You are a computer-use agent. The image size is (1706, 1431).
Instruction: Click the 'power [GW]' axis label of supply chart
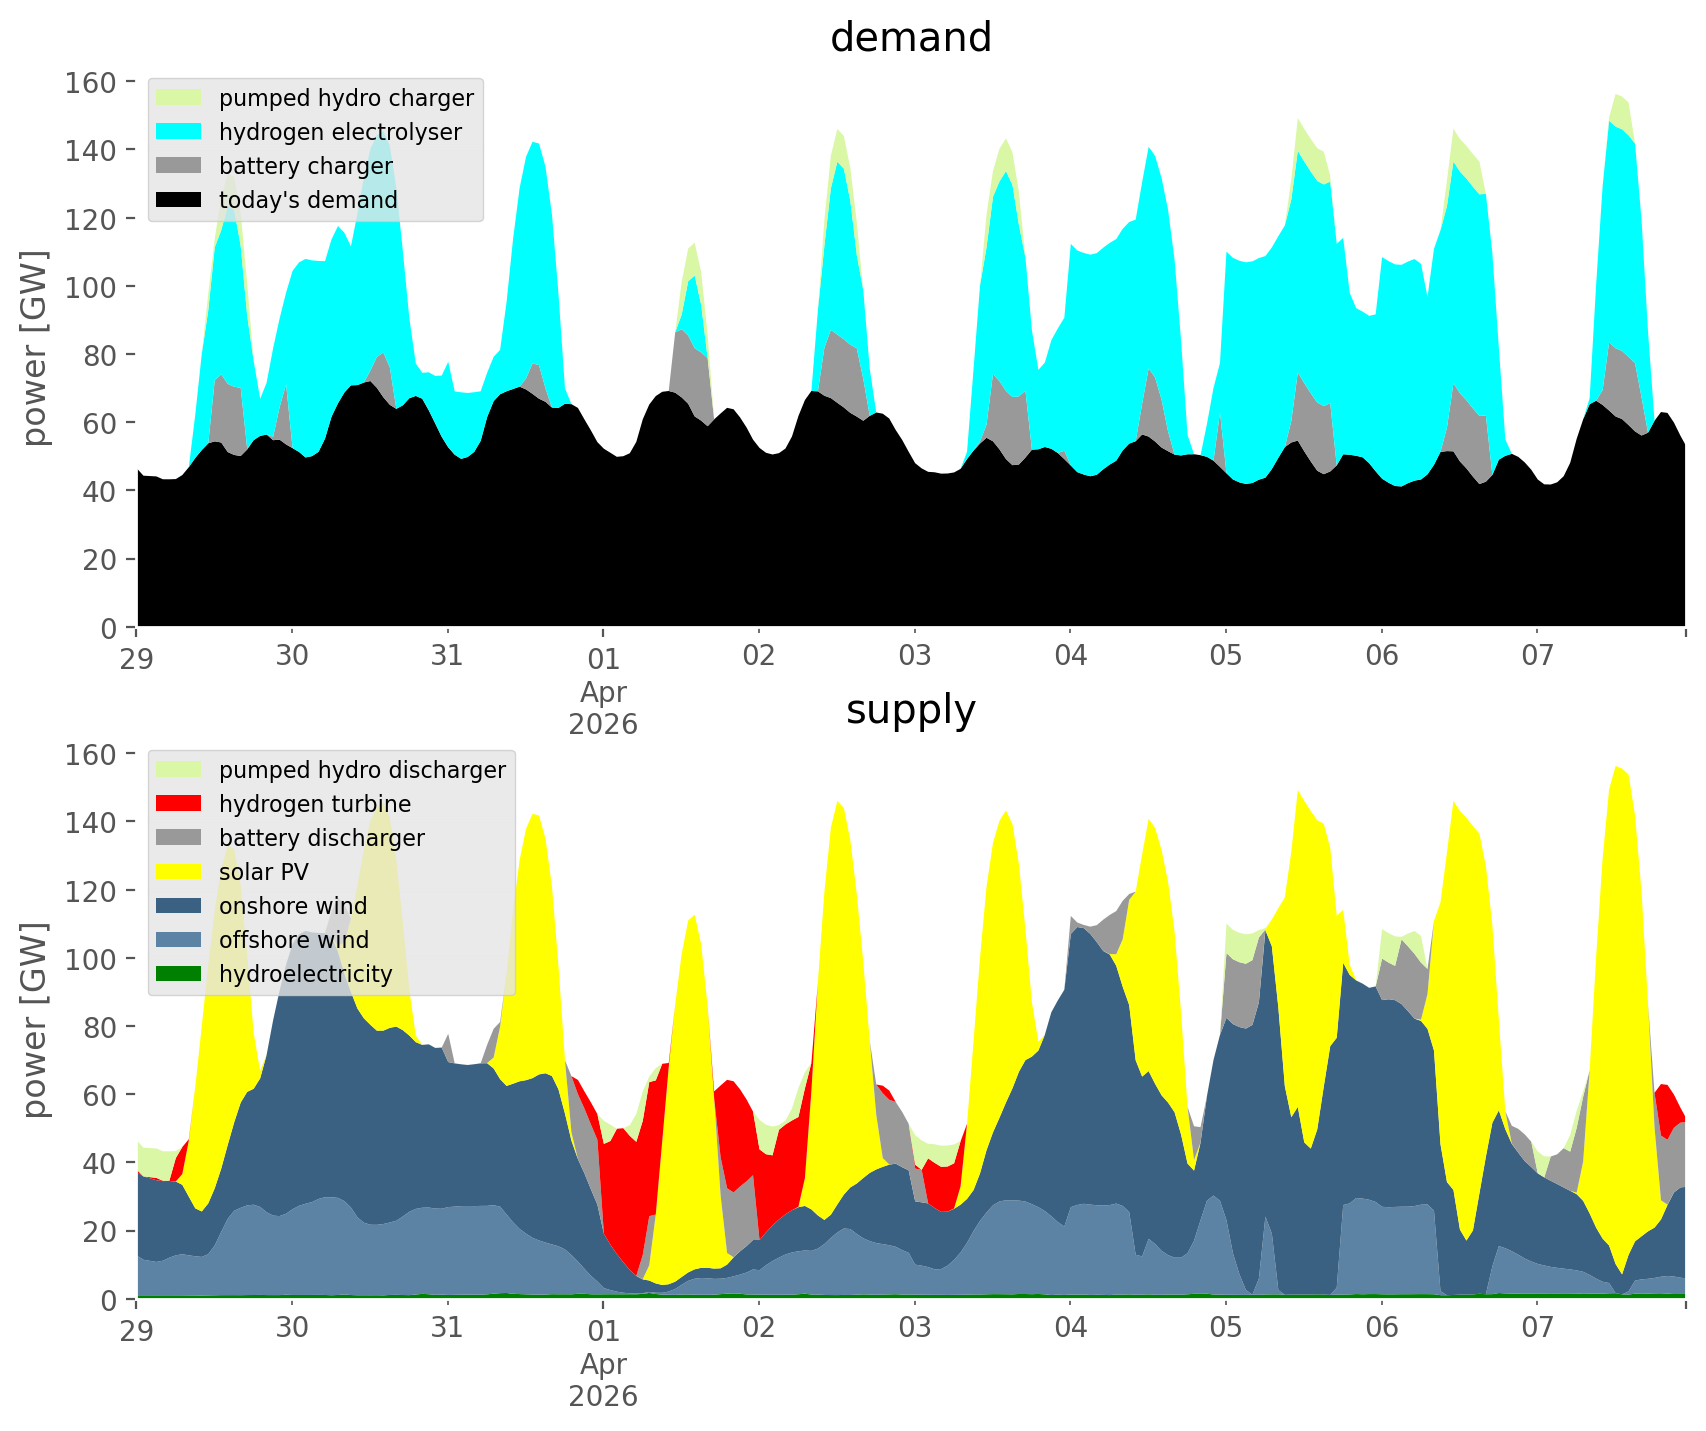tap(35, 1020)
